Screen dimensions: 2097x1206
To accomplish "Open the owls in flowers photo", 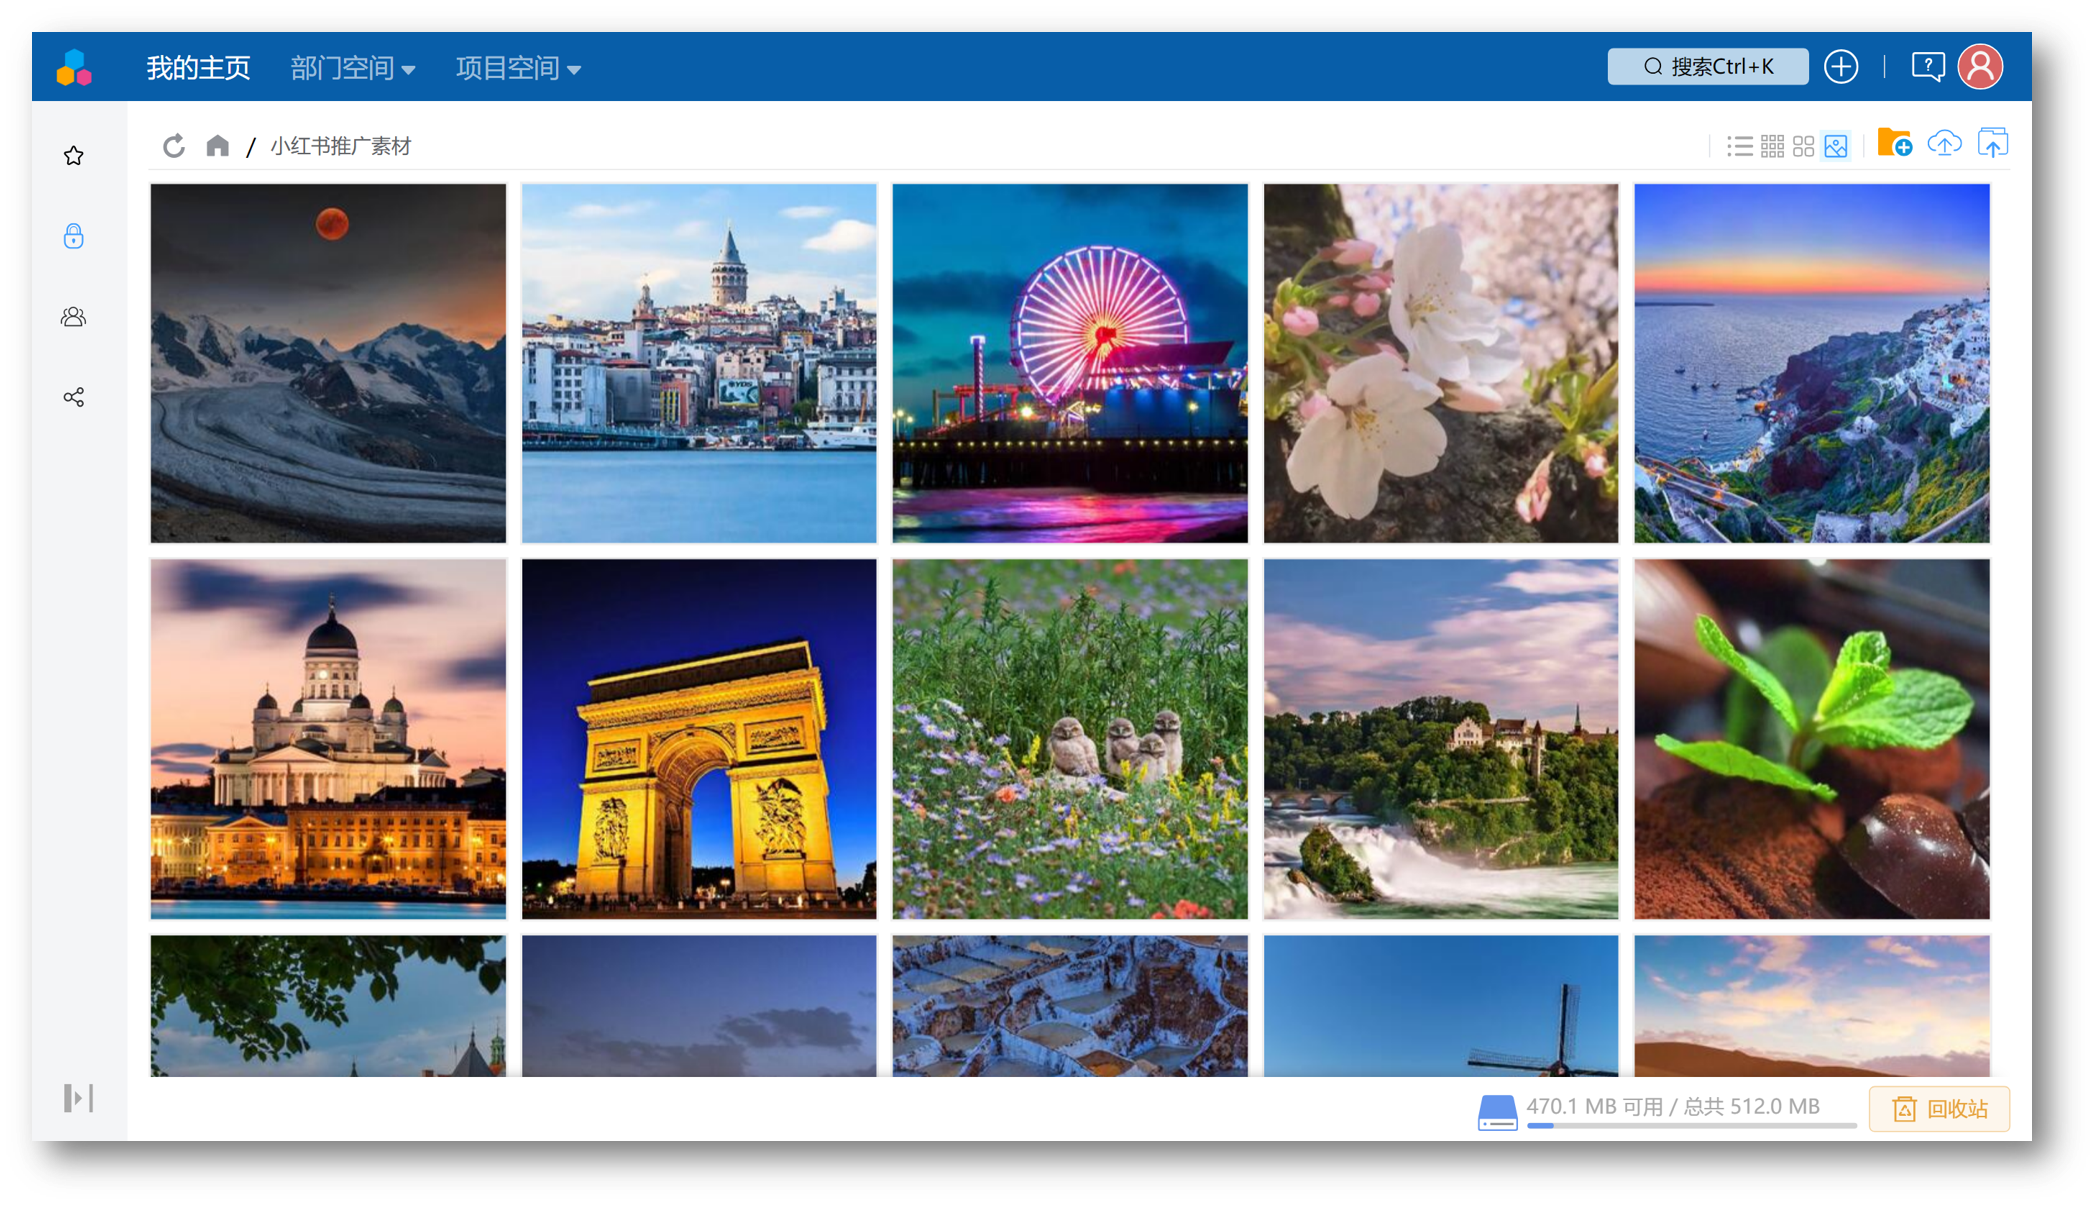I will [1070, 739].
